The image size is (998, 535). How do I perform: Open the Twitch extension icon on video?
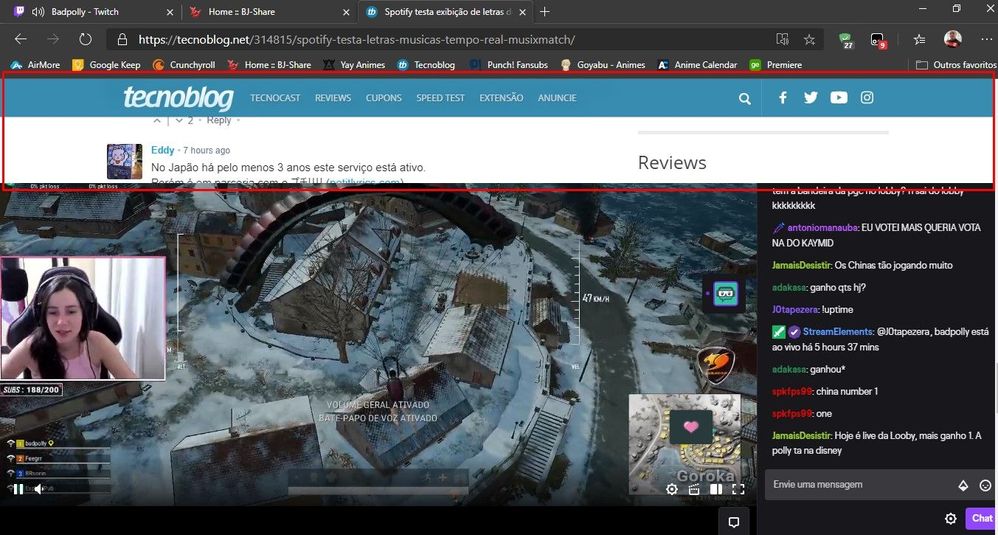[x=725, y=294]
